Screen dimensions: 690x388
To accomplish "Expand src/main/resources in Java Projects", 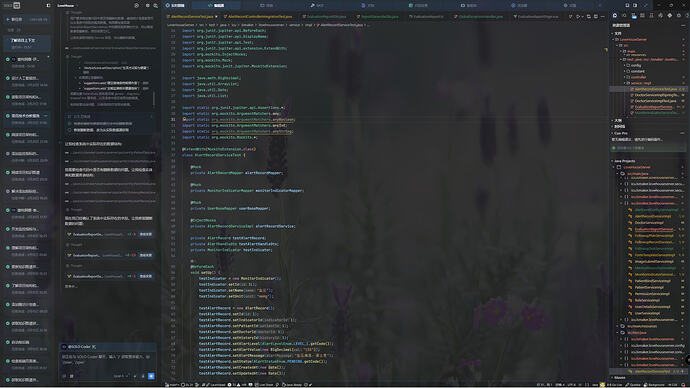I will click(x=617, y=326).
